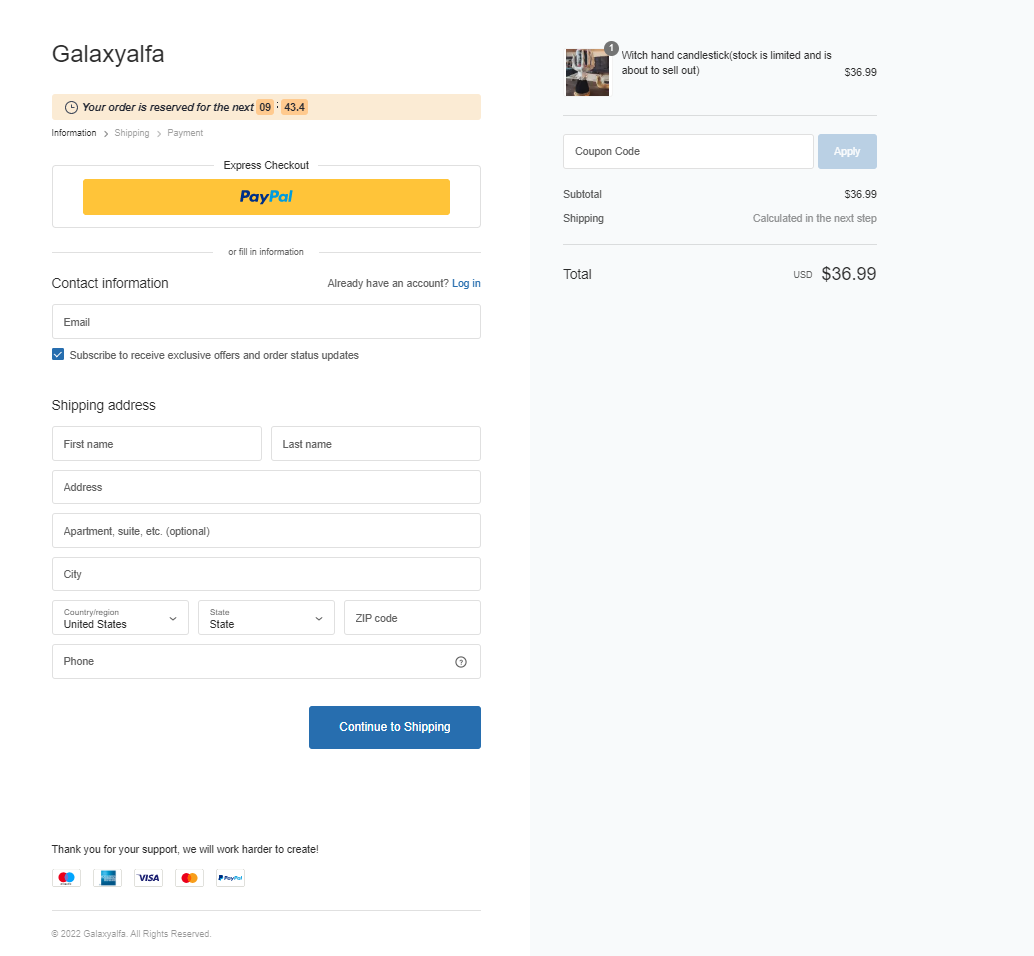
Task: Click the phone help question mark icon
Action: tap(461, 662)
